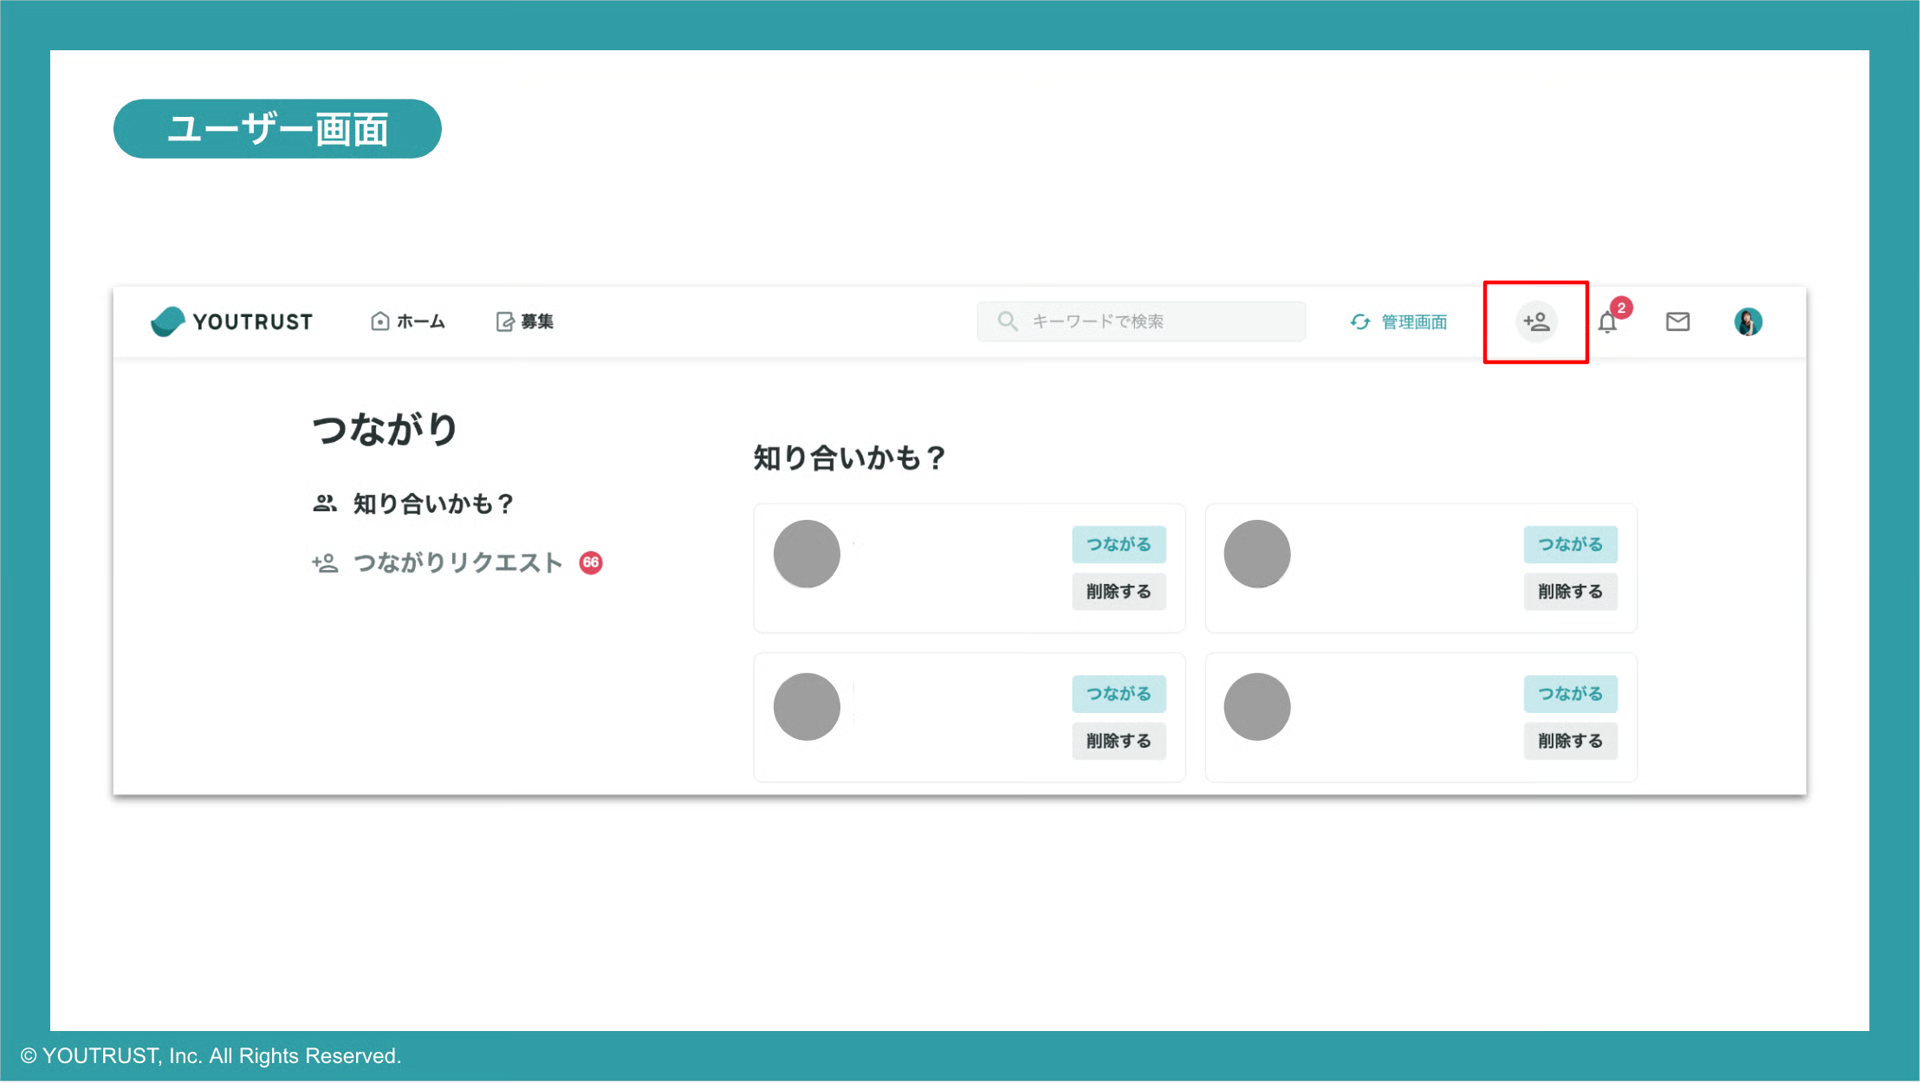Select つながりリクエスト in the sidebar

pyautogui.click(x=458, y=563)
